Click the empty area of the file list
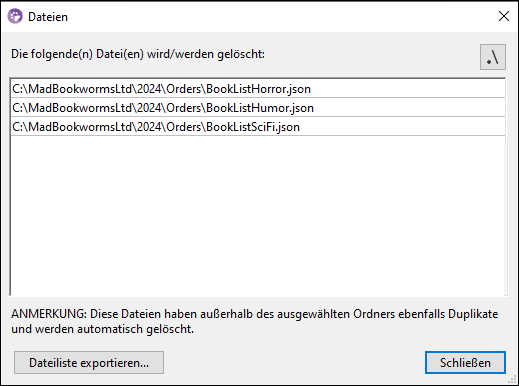Screen dimensions: 519x386 click(258, 215)
